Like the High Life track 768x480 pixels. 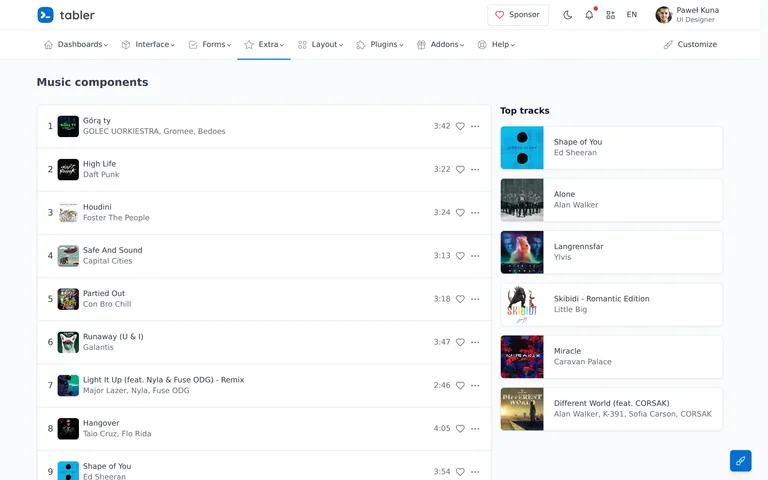460,169
